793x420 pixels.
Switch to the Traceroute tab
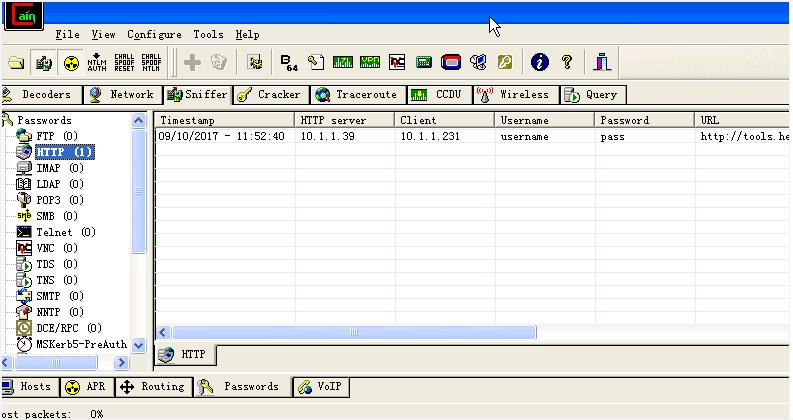359,95
